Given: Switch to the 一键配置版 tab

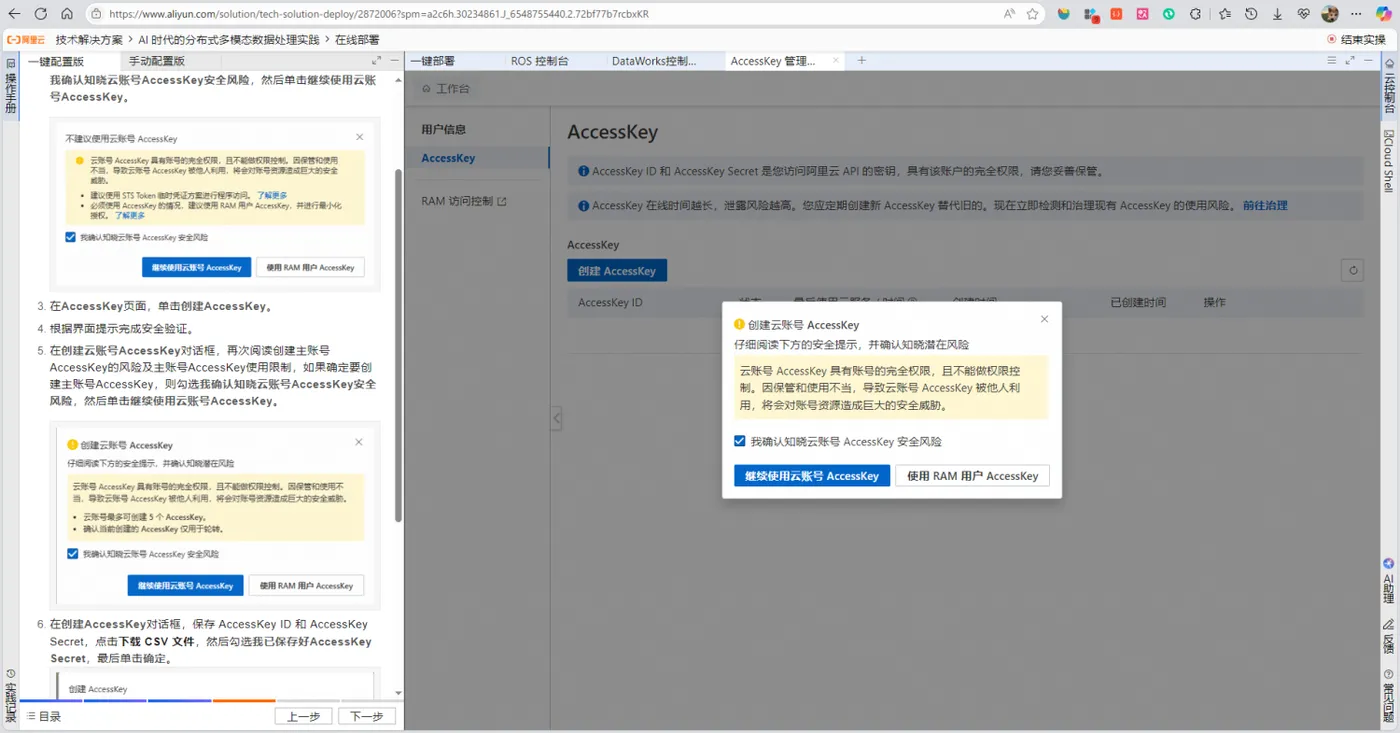Looking at the screenshot, I should [x=56, y=61].
